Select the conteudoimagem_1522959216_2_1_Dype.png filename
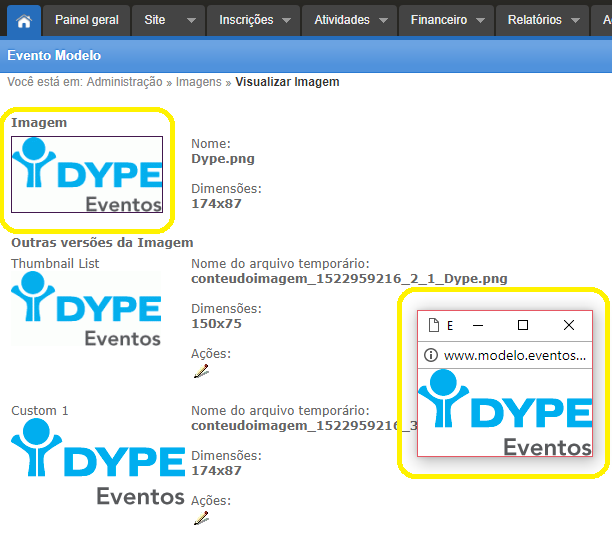The image size is (612, 549). [349, 279]
